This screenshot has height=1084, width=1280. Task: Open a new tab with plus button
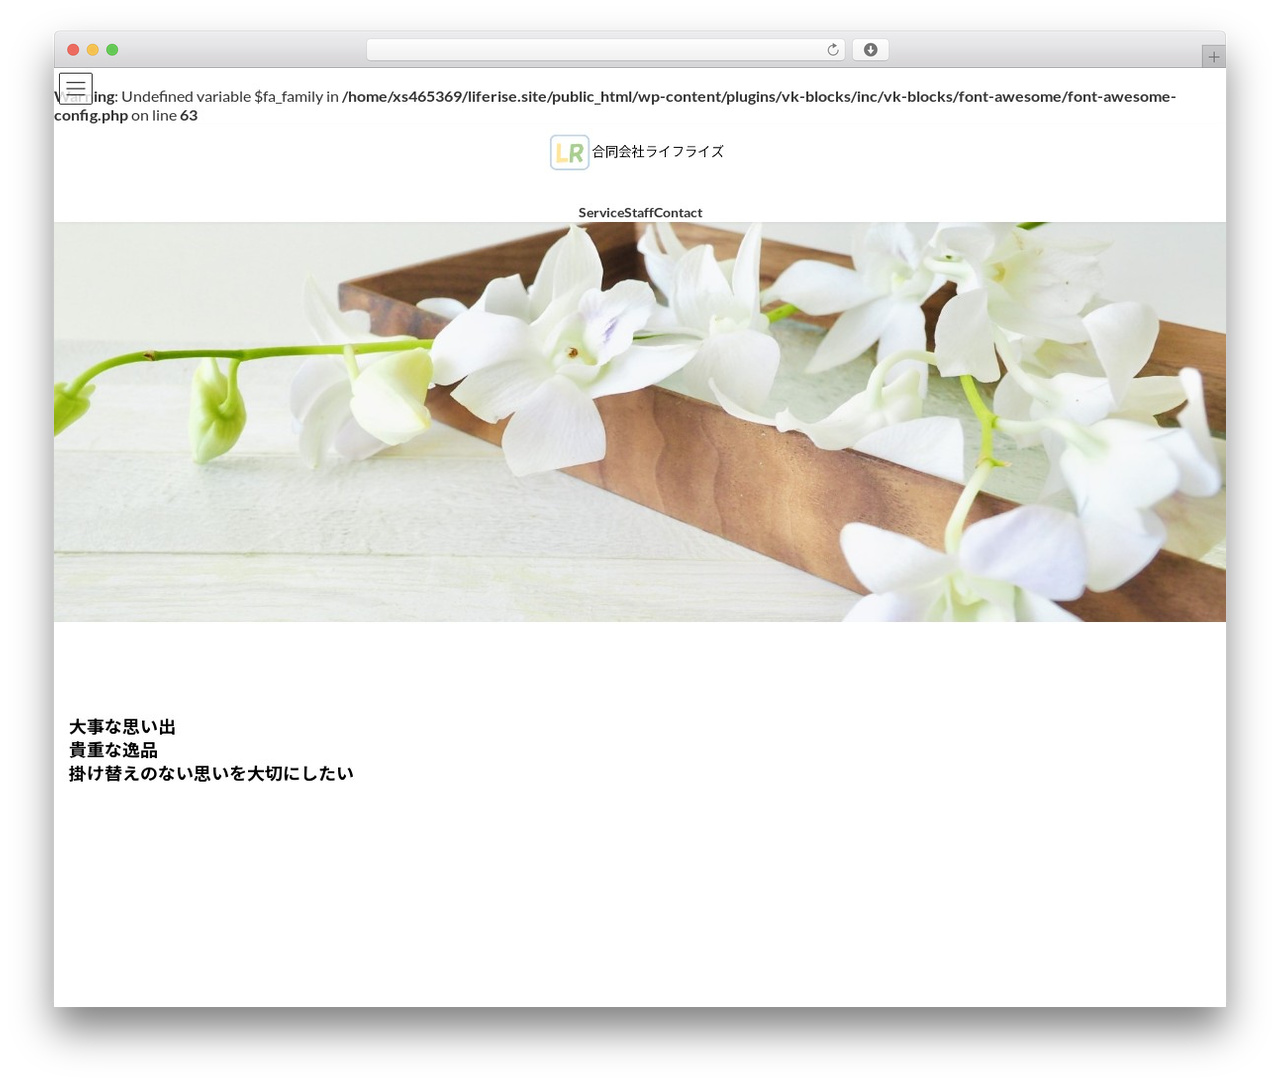(1213, 57)
